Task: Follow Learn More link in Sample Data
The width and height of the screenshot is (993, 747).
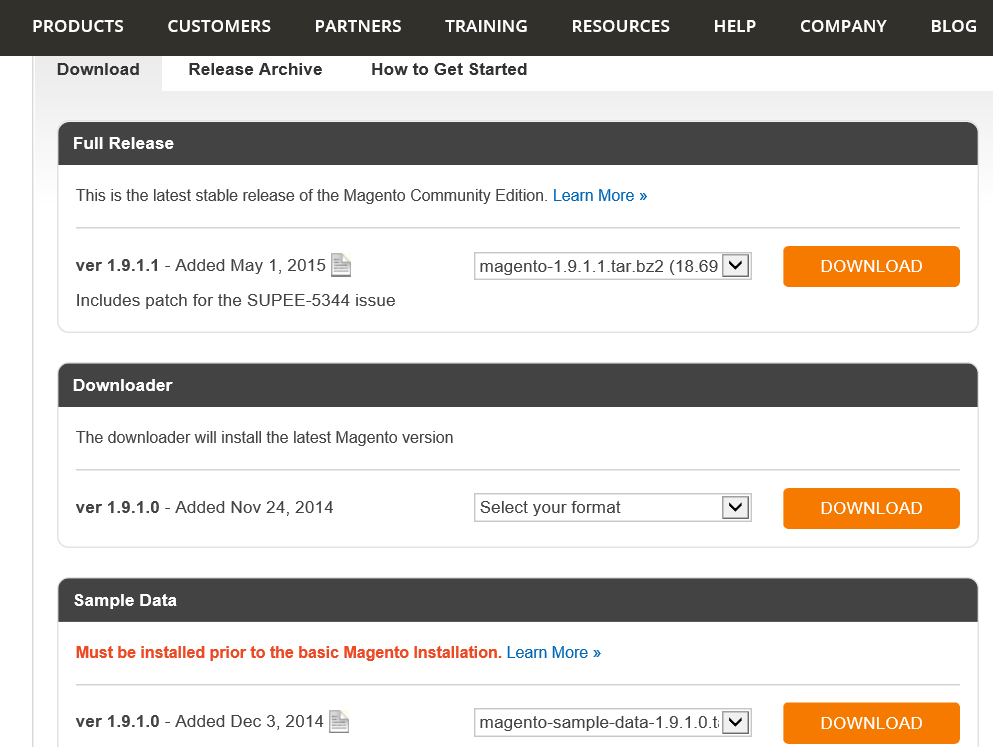Action: (x=553, y=653)
